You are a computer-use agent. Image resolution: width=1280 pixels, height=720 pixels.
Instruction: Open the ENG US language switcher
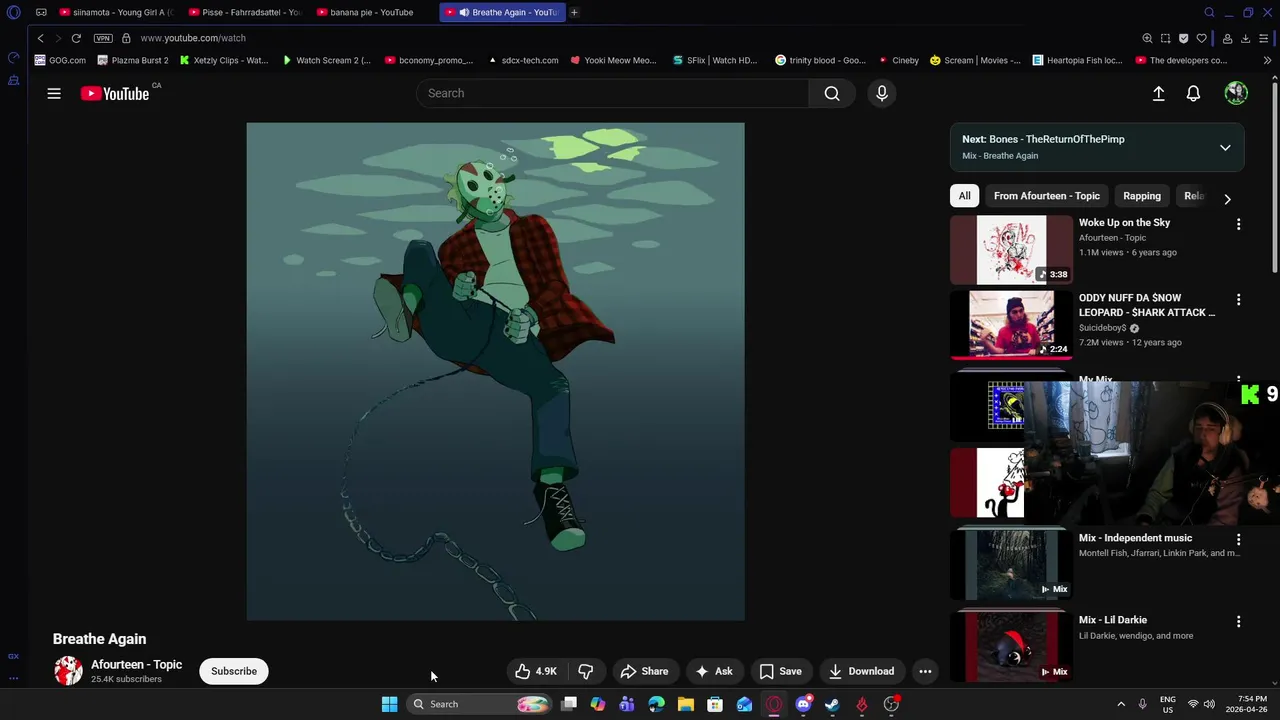point(1167,704)
